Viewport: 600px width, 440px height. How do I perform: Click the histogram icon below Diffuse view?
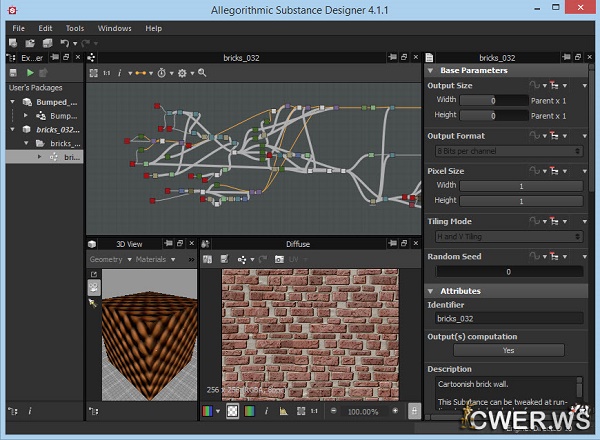point(284,410)
